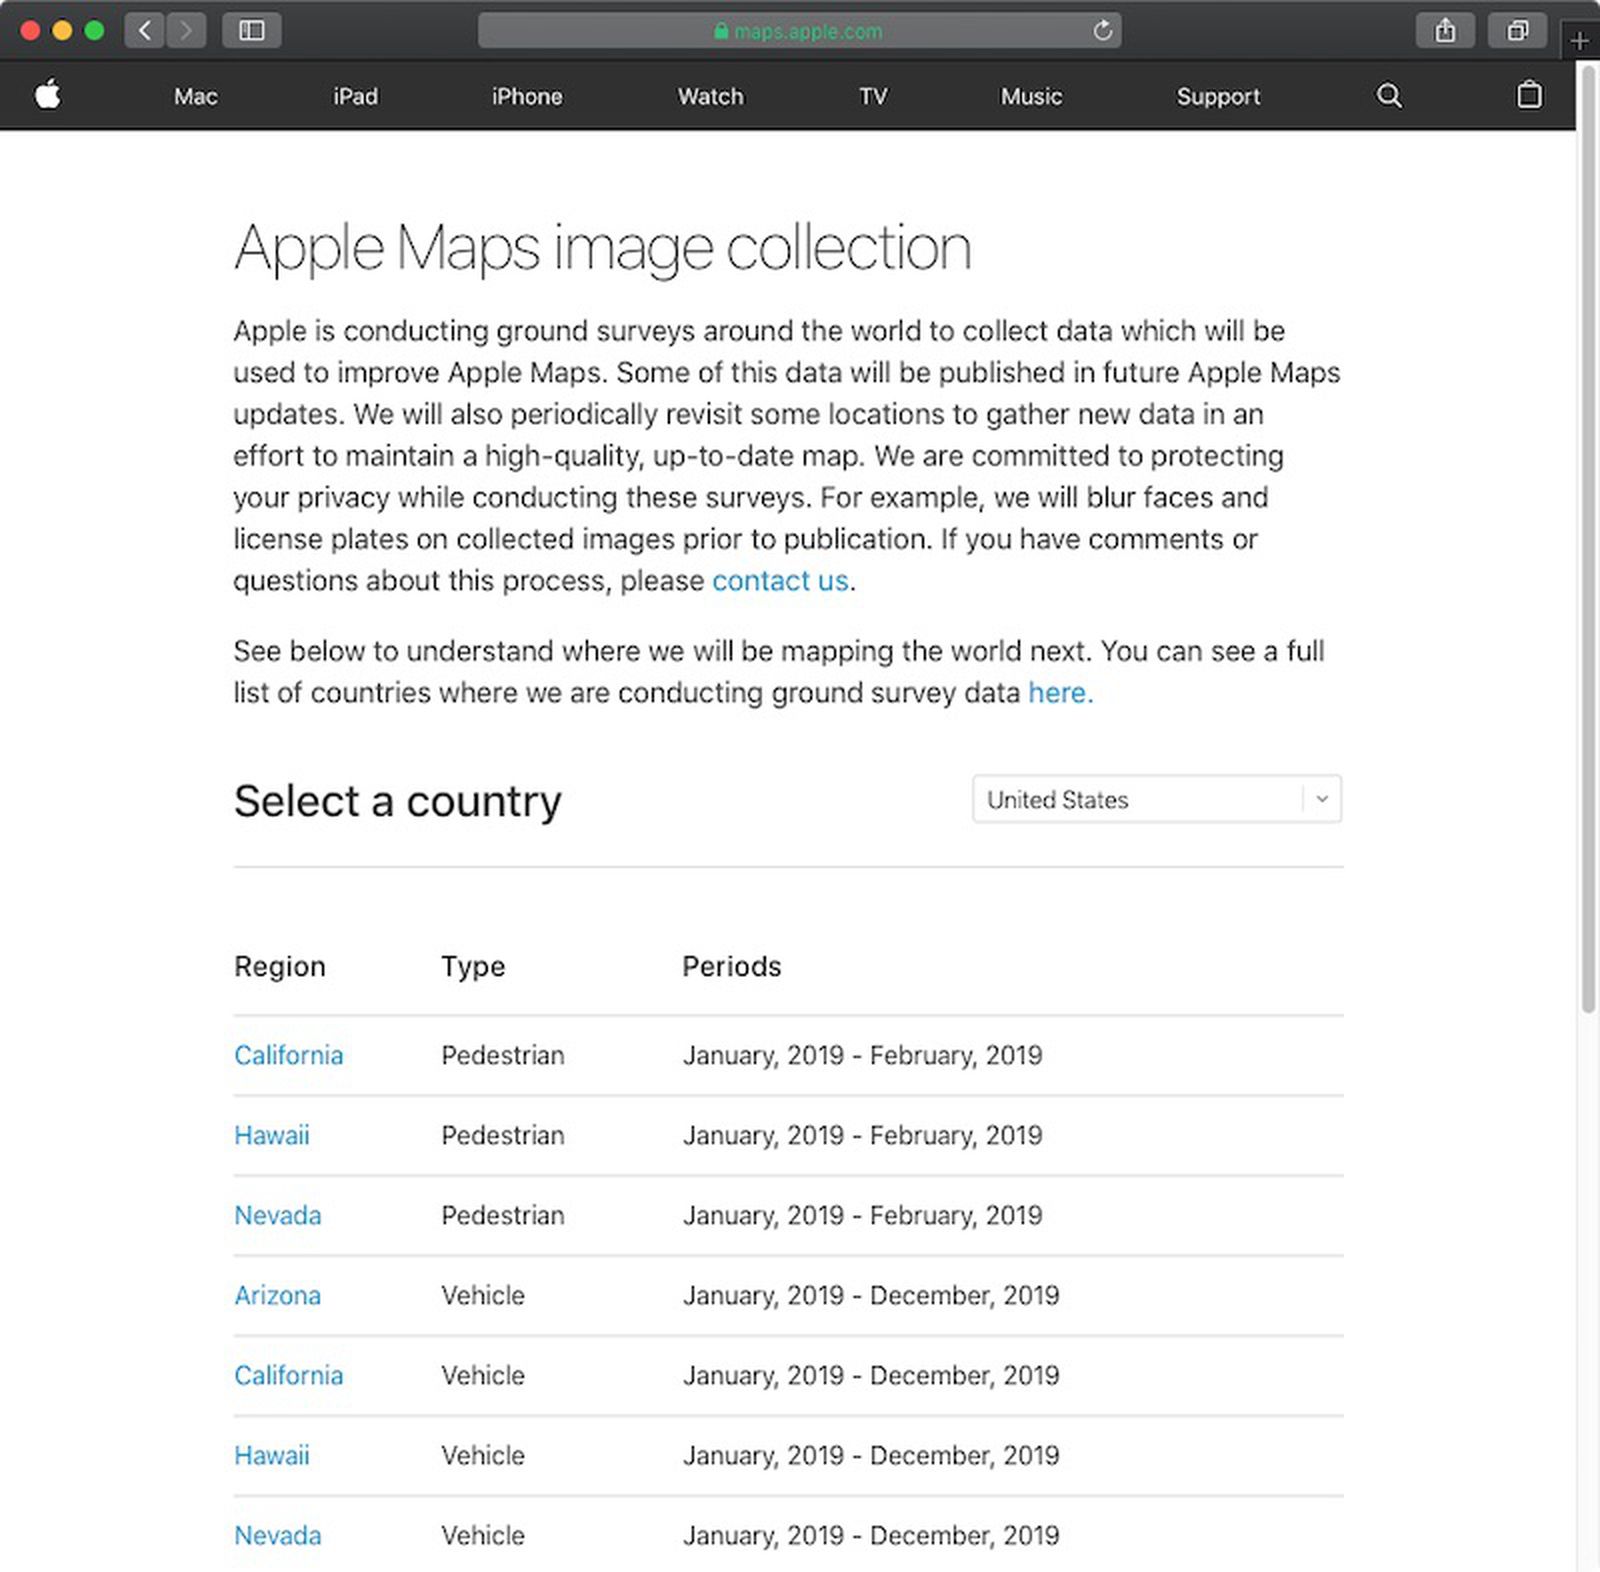Open a new tab with the plus button
Image resolution: width=1600 pixels, height=1572 pixels.
pos(1580,40)
